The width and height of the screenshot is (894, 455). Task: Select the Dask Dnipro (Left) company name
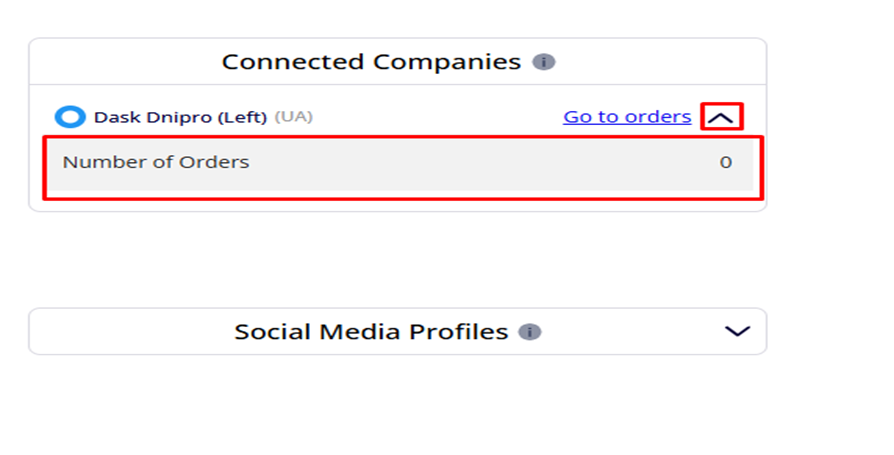(x=180, y=117)
